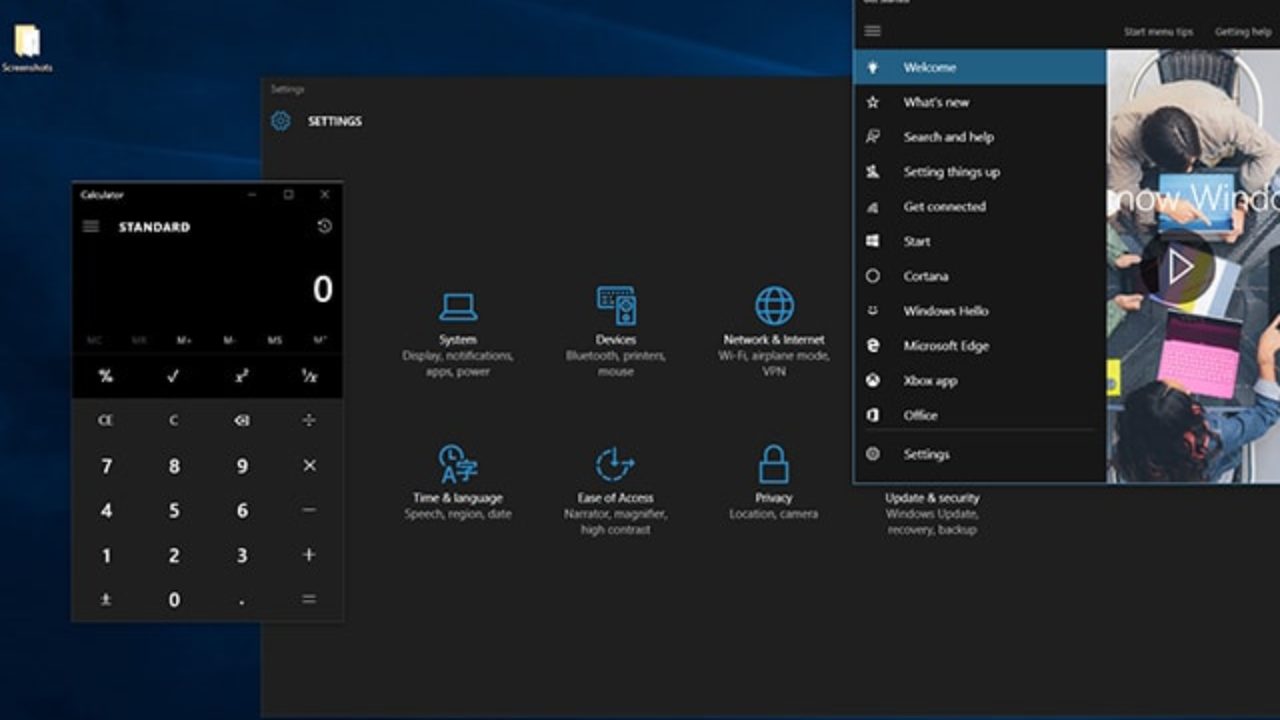Open the Get Started hamburger menu
Screen dimensions: 1280x720
[x=872, y=31]
